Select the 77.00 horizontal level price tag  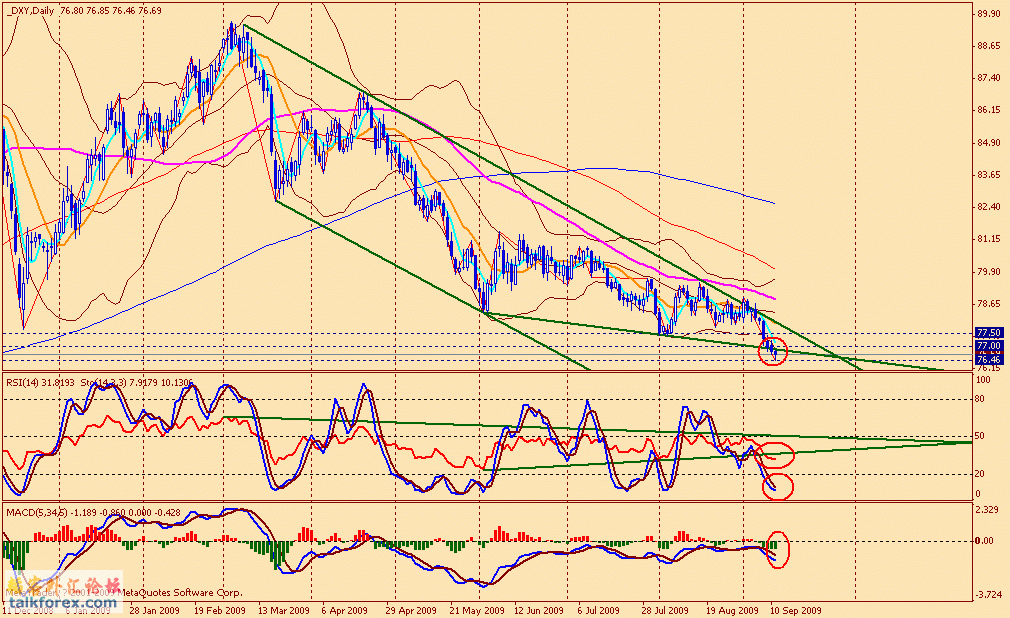(989, 346)
